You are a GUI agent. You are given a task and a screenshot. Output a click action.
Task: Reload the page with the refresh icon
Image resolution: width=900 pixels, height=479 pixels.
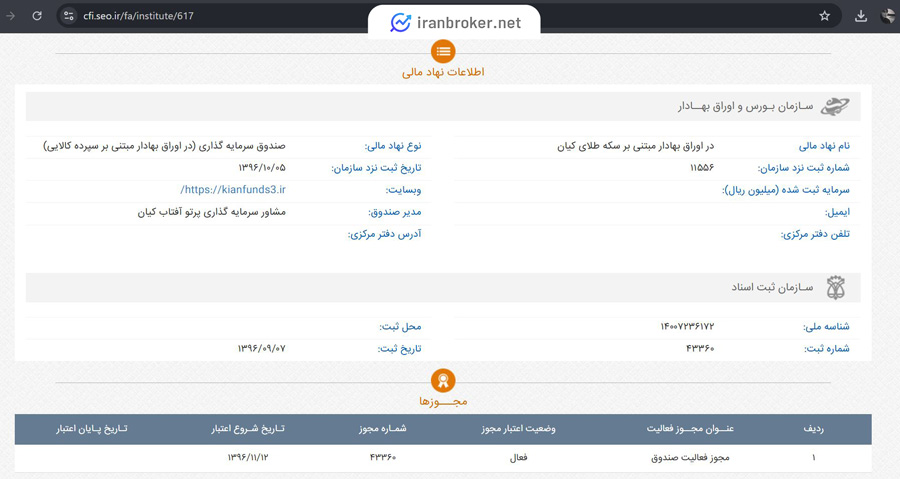click(x=37, y=16)
